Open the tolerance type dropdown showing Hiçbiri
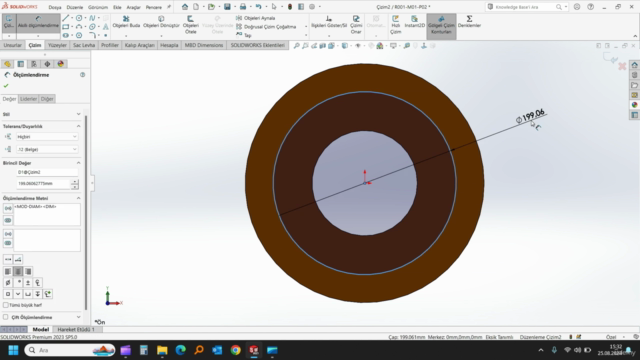The width and height of the screenshot is (640, 360). pos(47,137)
